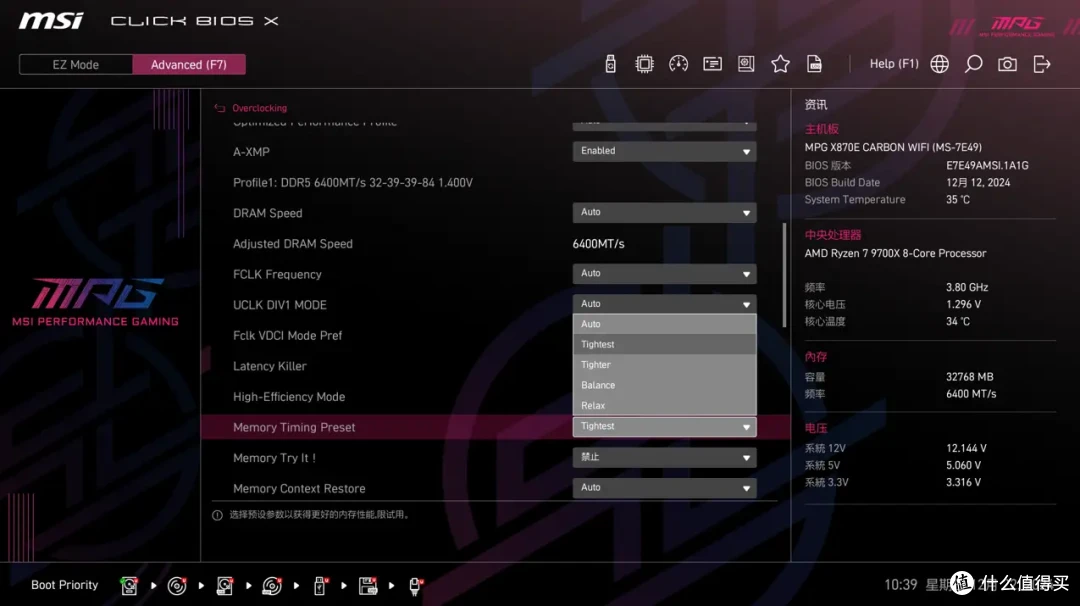
Task: Click the info icon beside the description text
Action: coord(217,515)
